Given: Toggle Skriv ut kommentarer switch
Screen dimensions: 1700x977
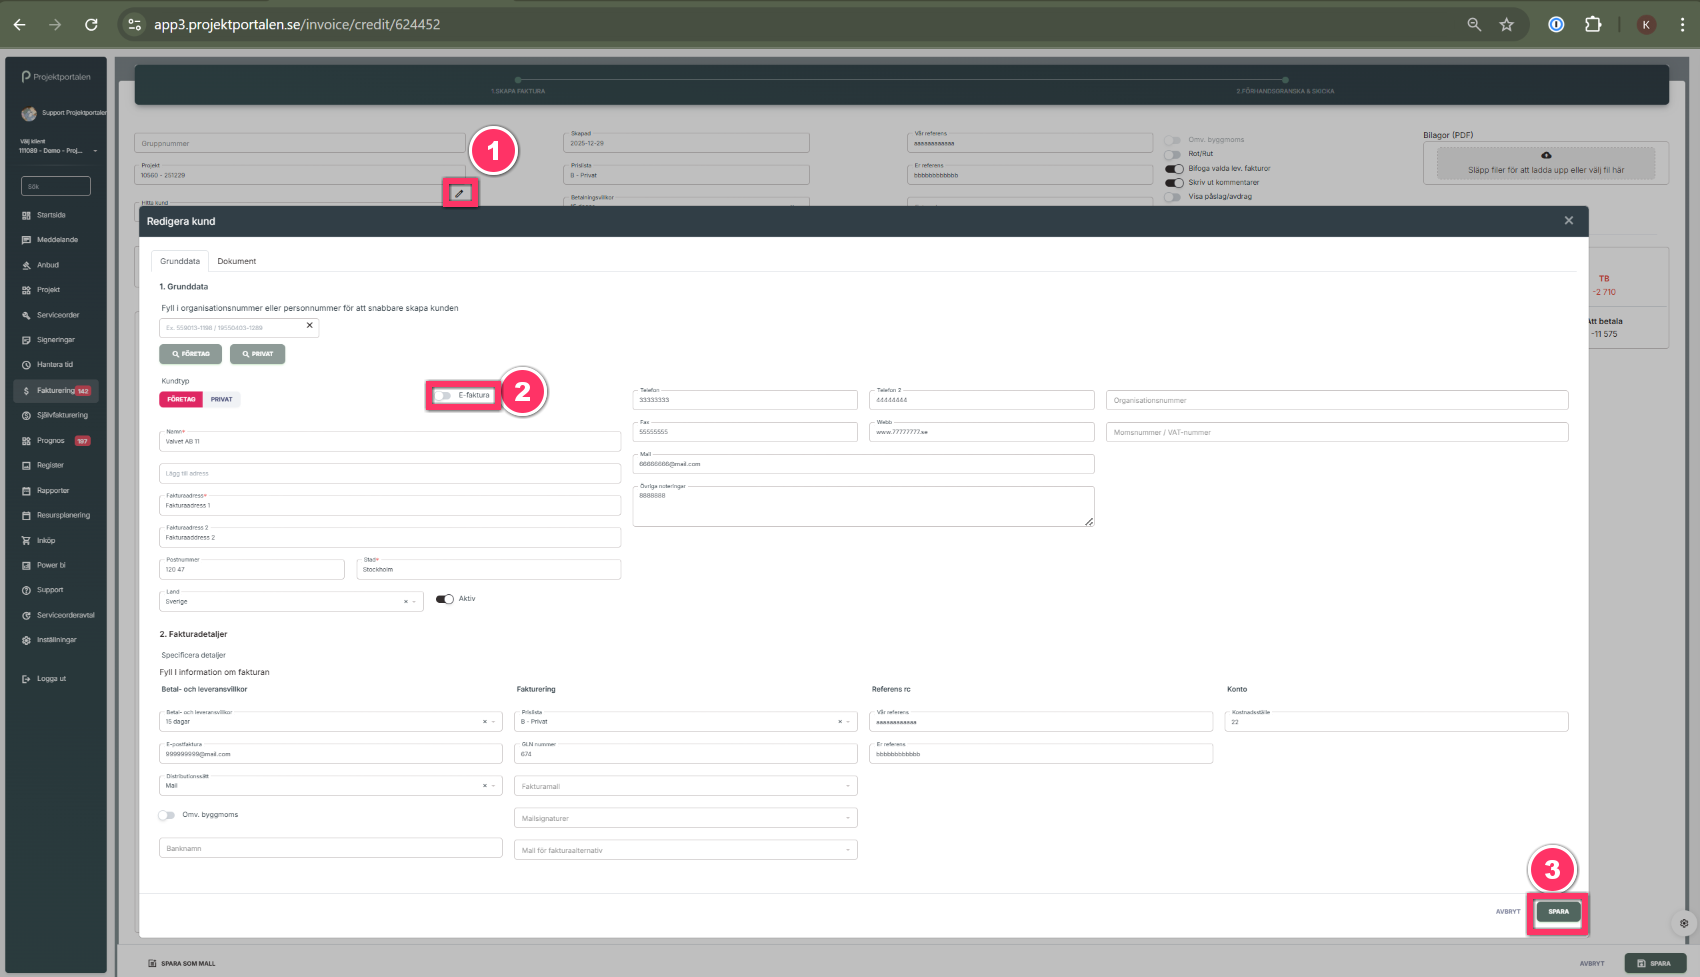Looking at the screenshot, I should [x=1174, y=183].
